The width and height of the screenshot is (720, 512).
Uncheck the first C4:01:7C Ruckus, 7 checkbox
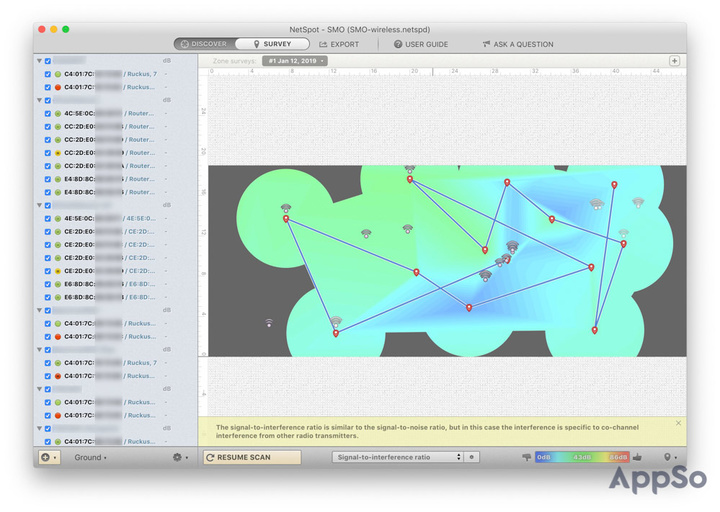click(x=48, y=74)
